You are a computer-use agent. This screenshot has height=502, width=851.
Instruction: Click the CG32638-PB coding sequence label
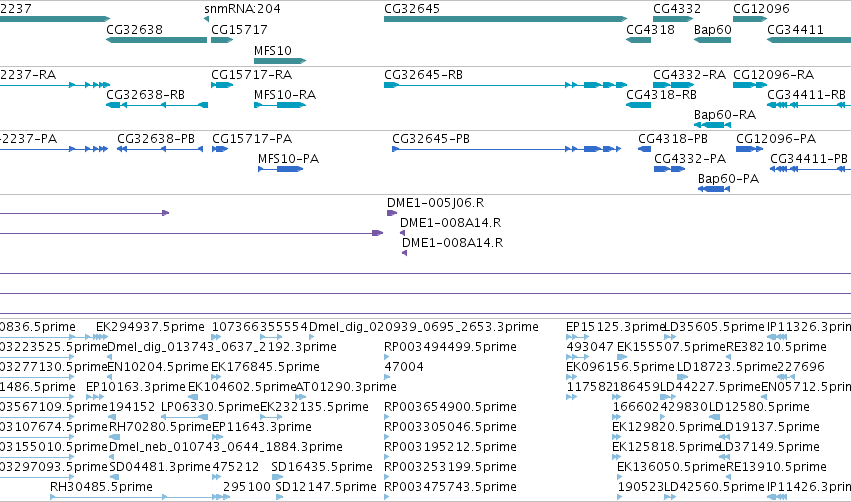tap(156, 138)
